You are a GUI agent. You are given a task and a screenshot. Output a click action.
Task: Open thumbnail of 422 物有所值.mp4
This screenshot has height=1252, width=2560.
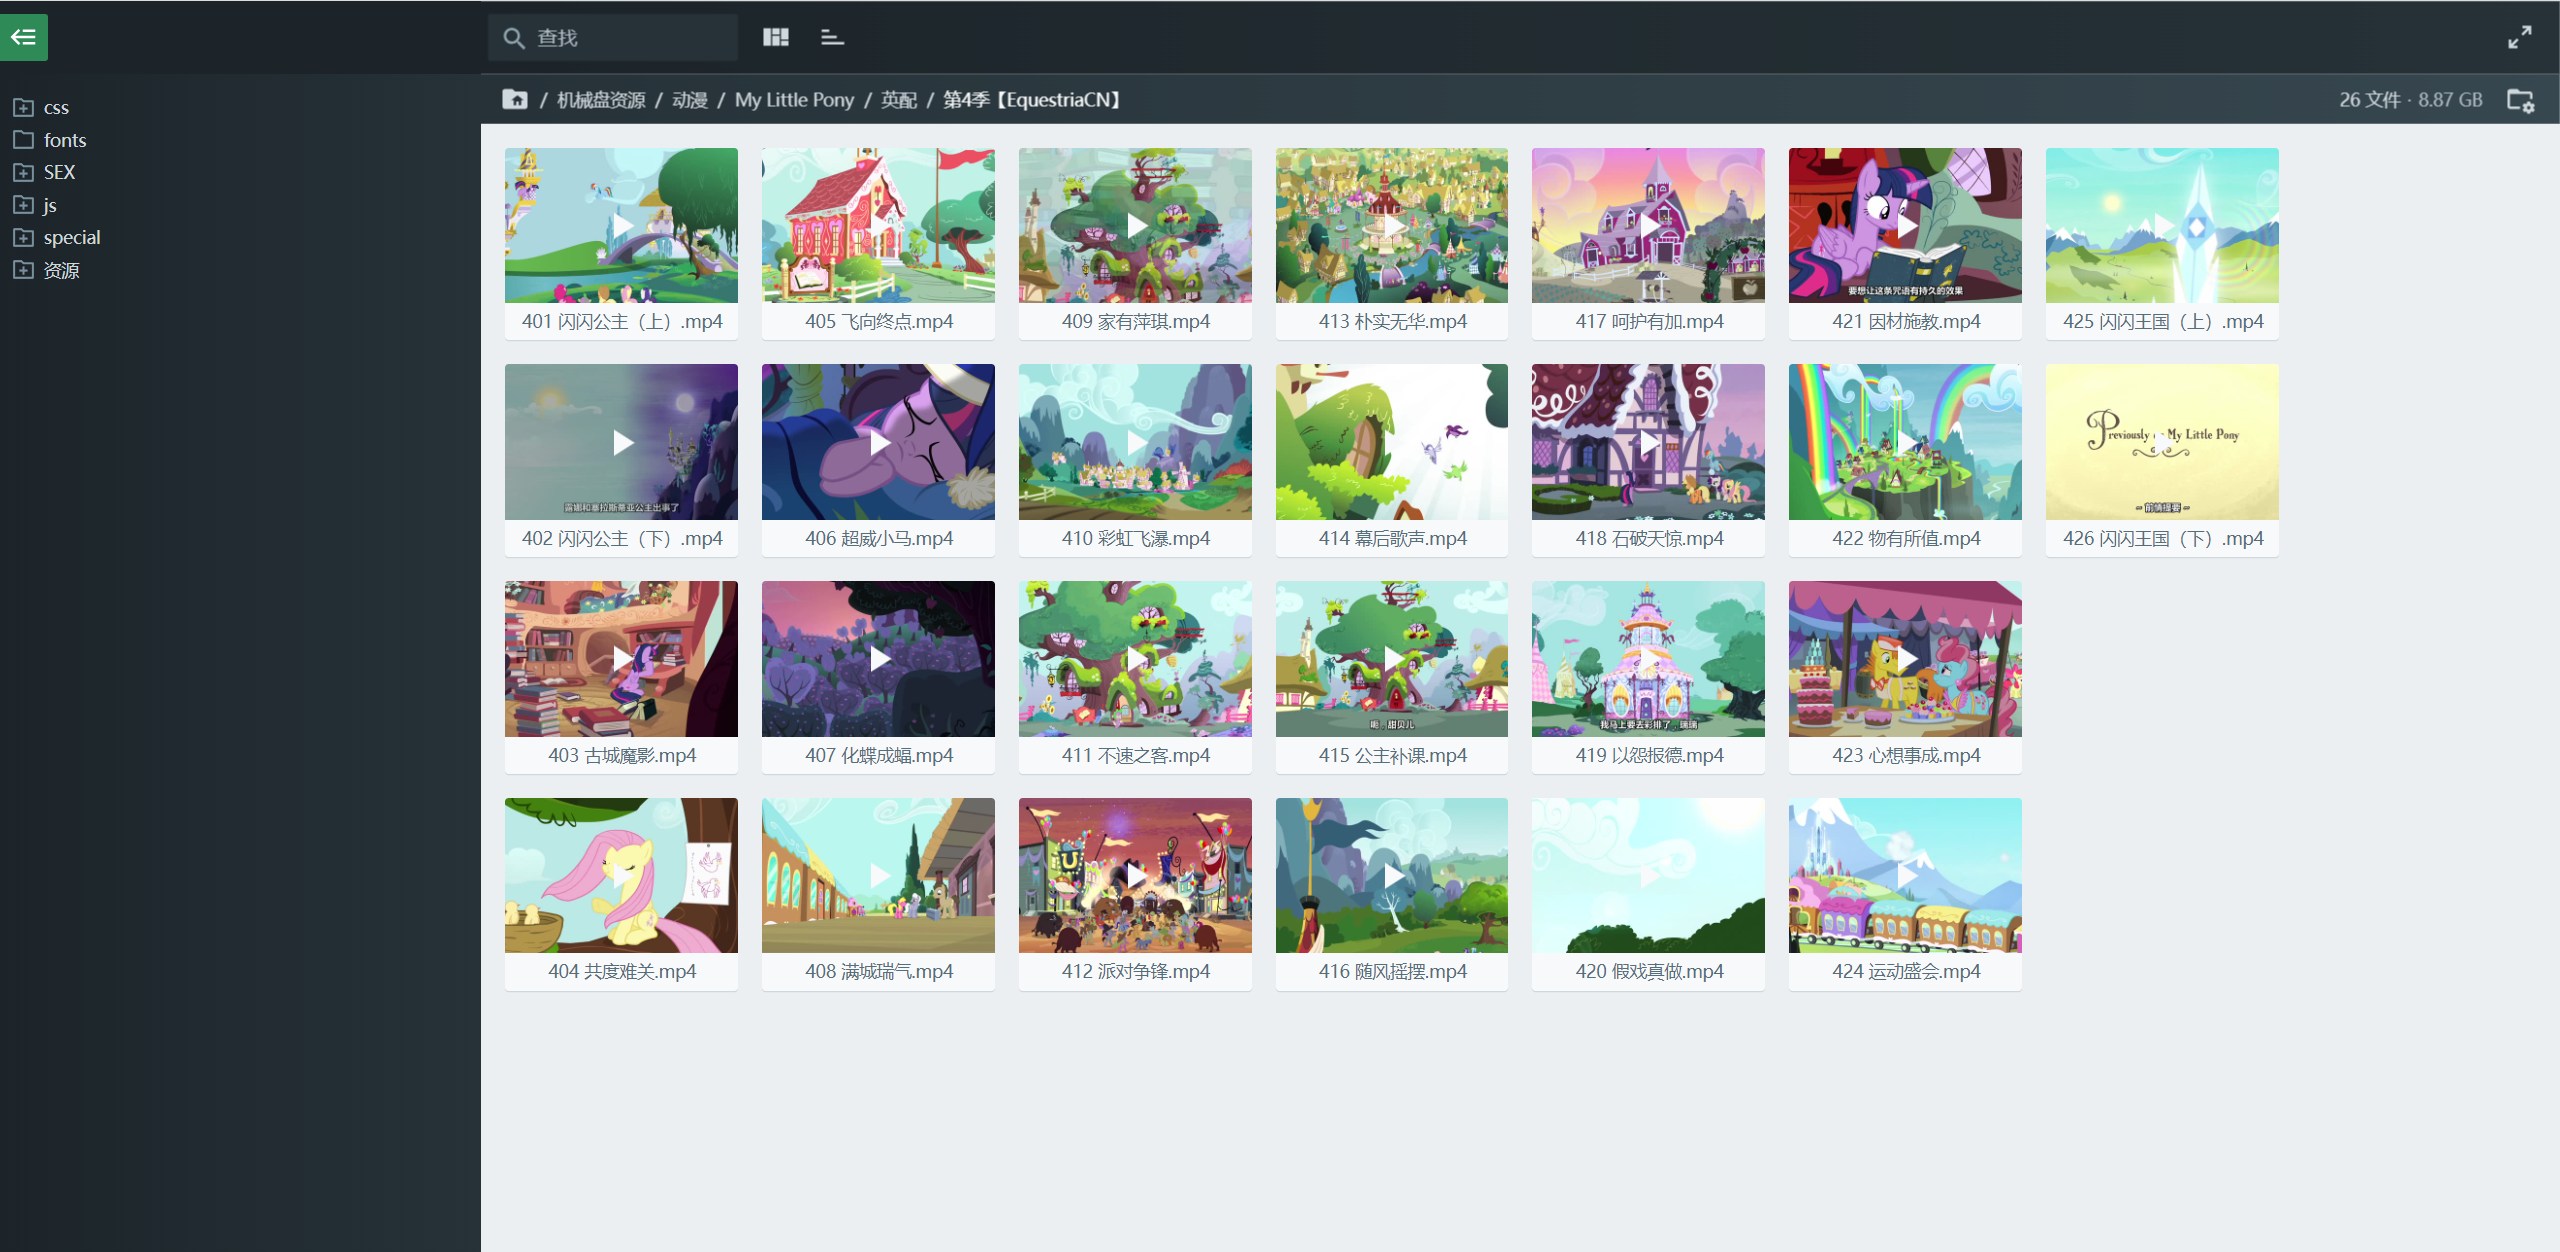click(x=1905, y=442)
